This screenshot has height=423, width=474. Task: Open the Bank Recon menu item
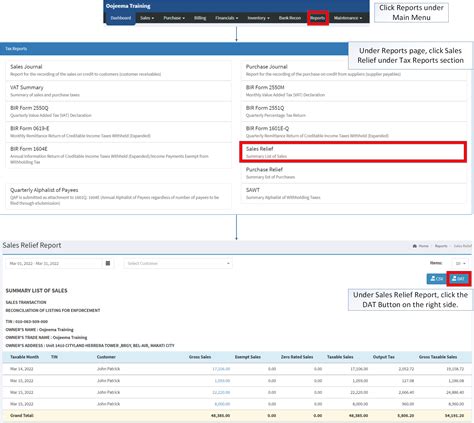coord(290,18)
